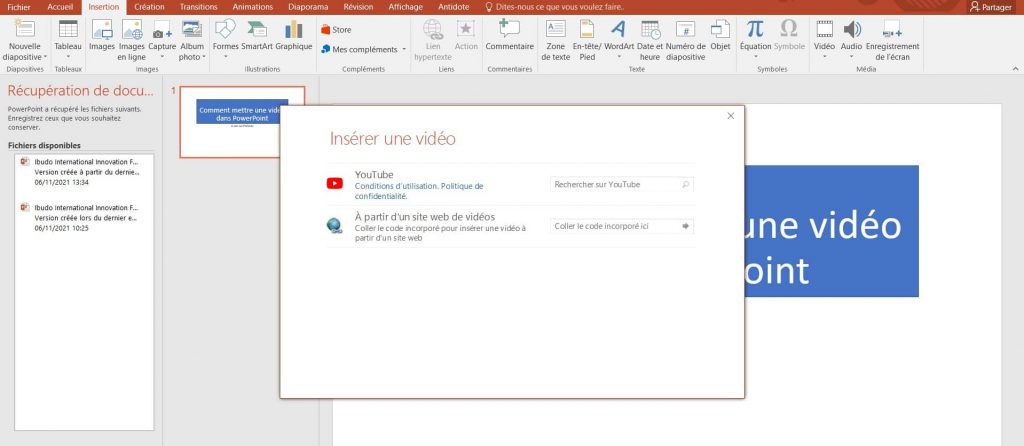
Task: Select slide 1 thumbnail
Action: tap(242, 121)
